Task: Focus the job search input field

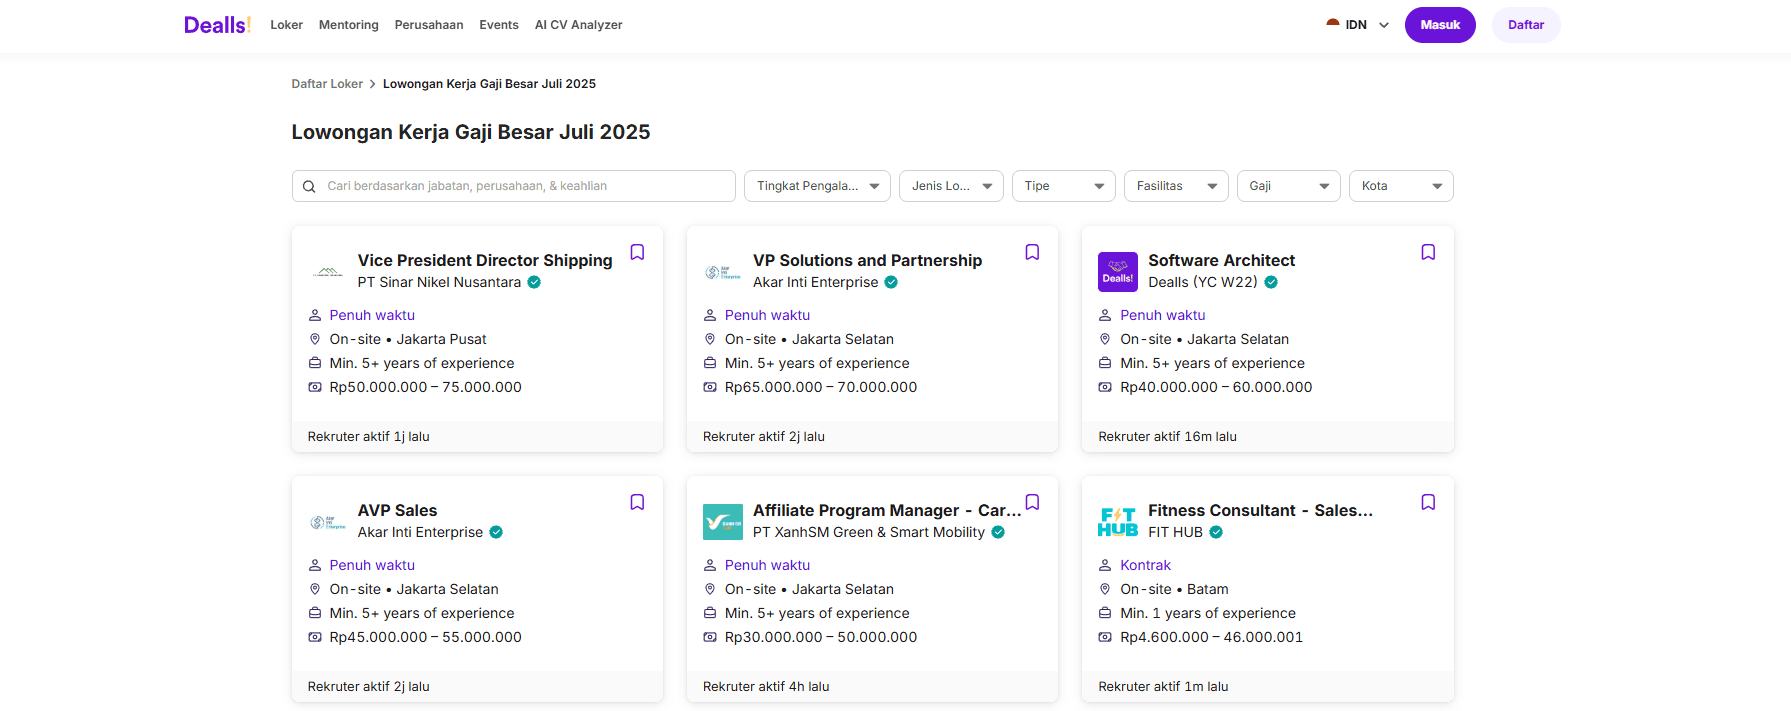Action: [514, 186]
